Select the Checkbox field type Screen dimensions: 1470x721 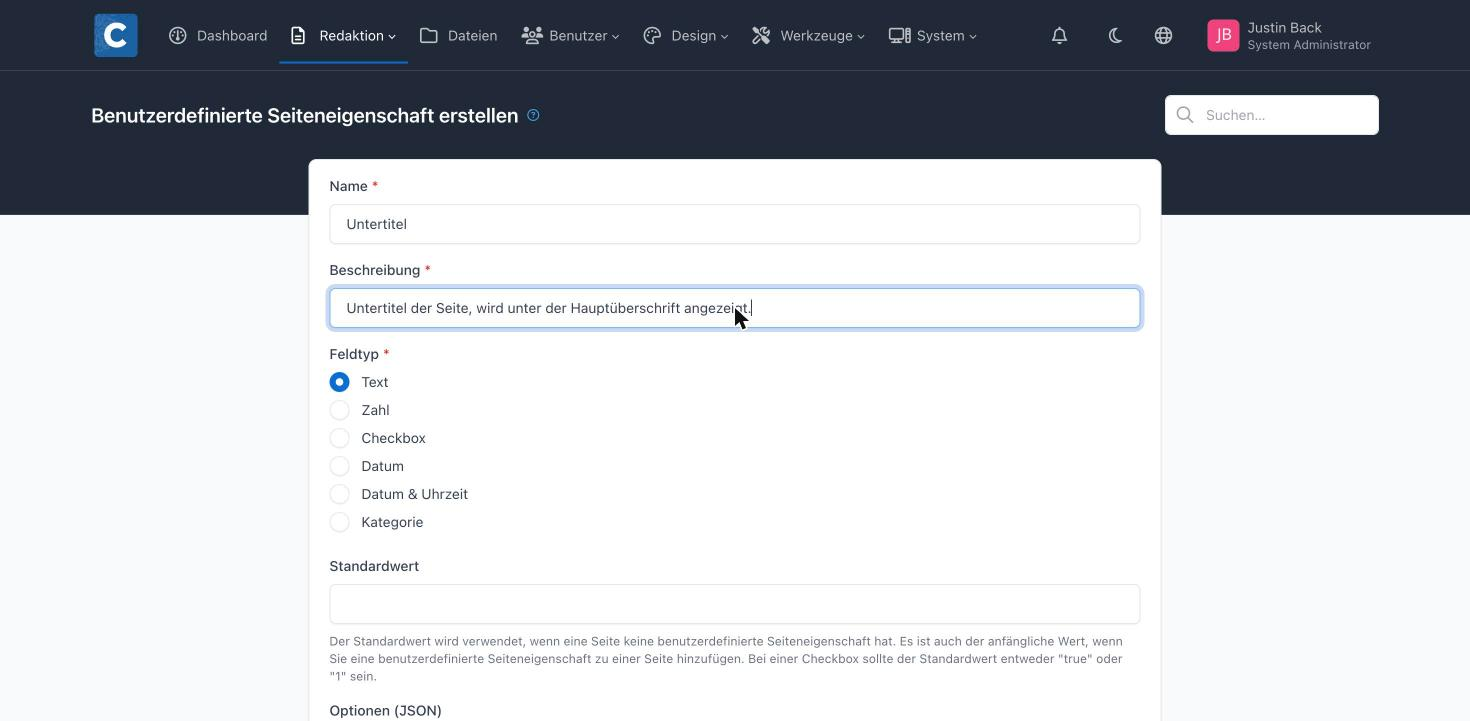coord(340,438)
